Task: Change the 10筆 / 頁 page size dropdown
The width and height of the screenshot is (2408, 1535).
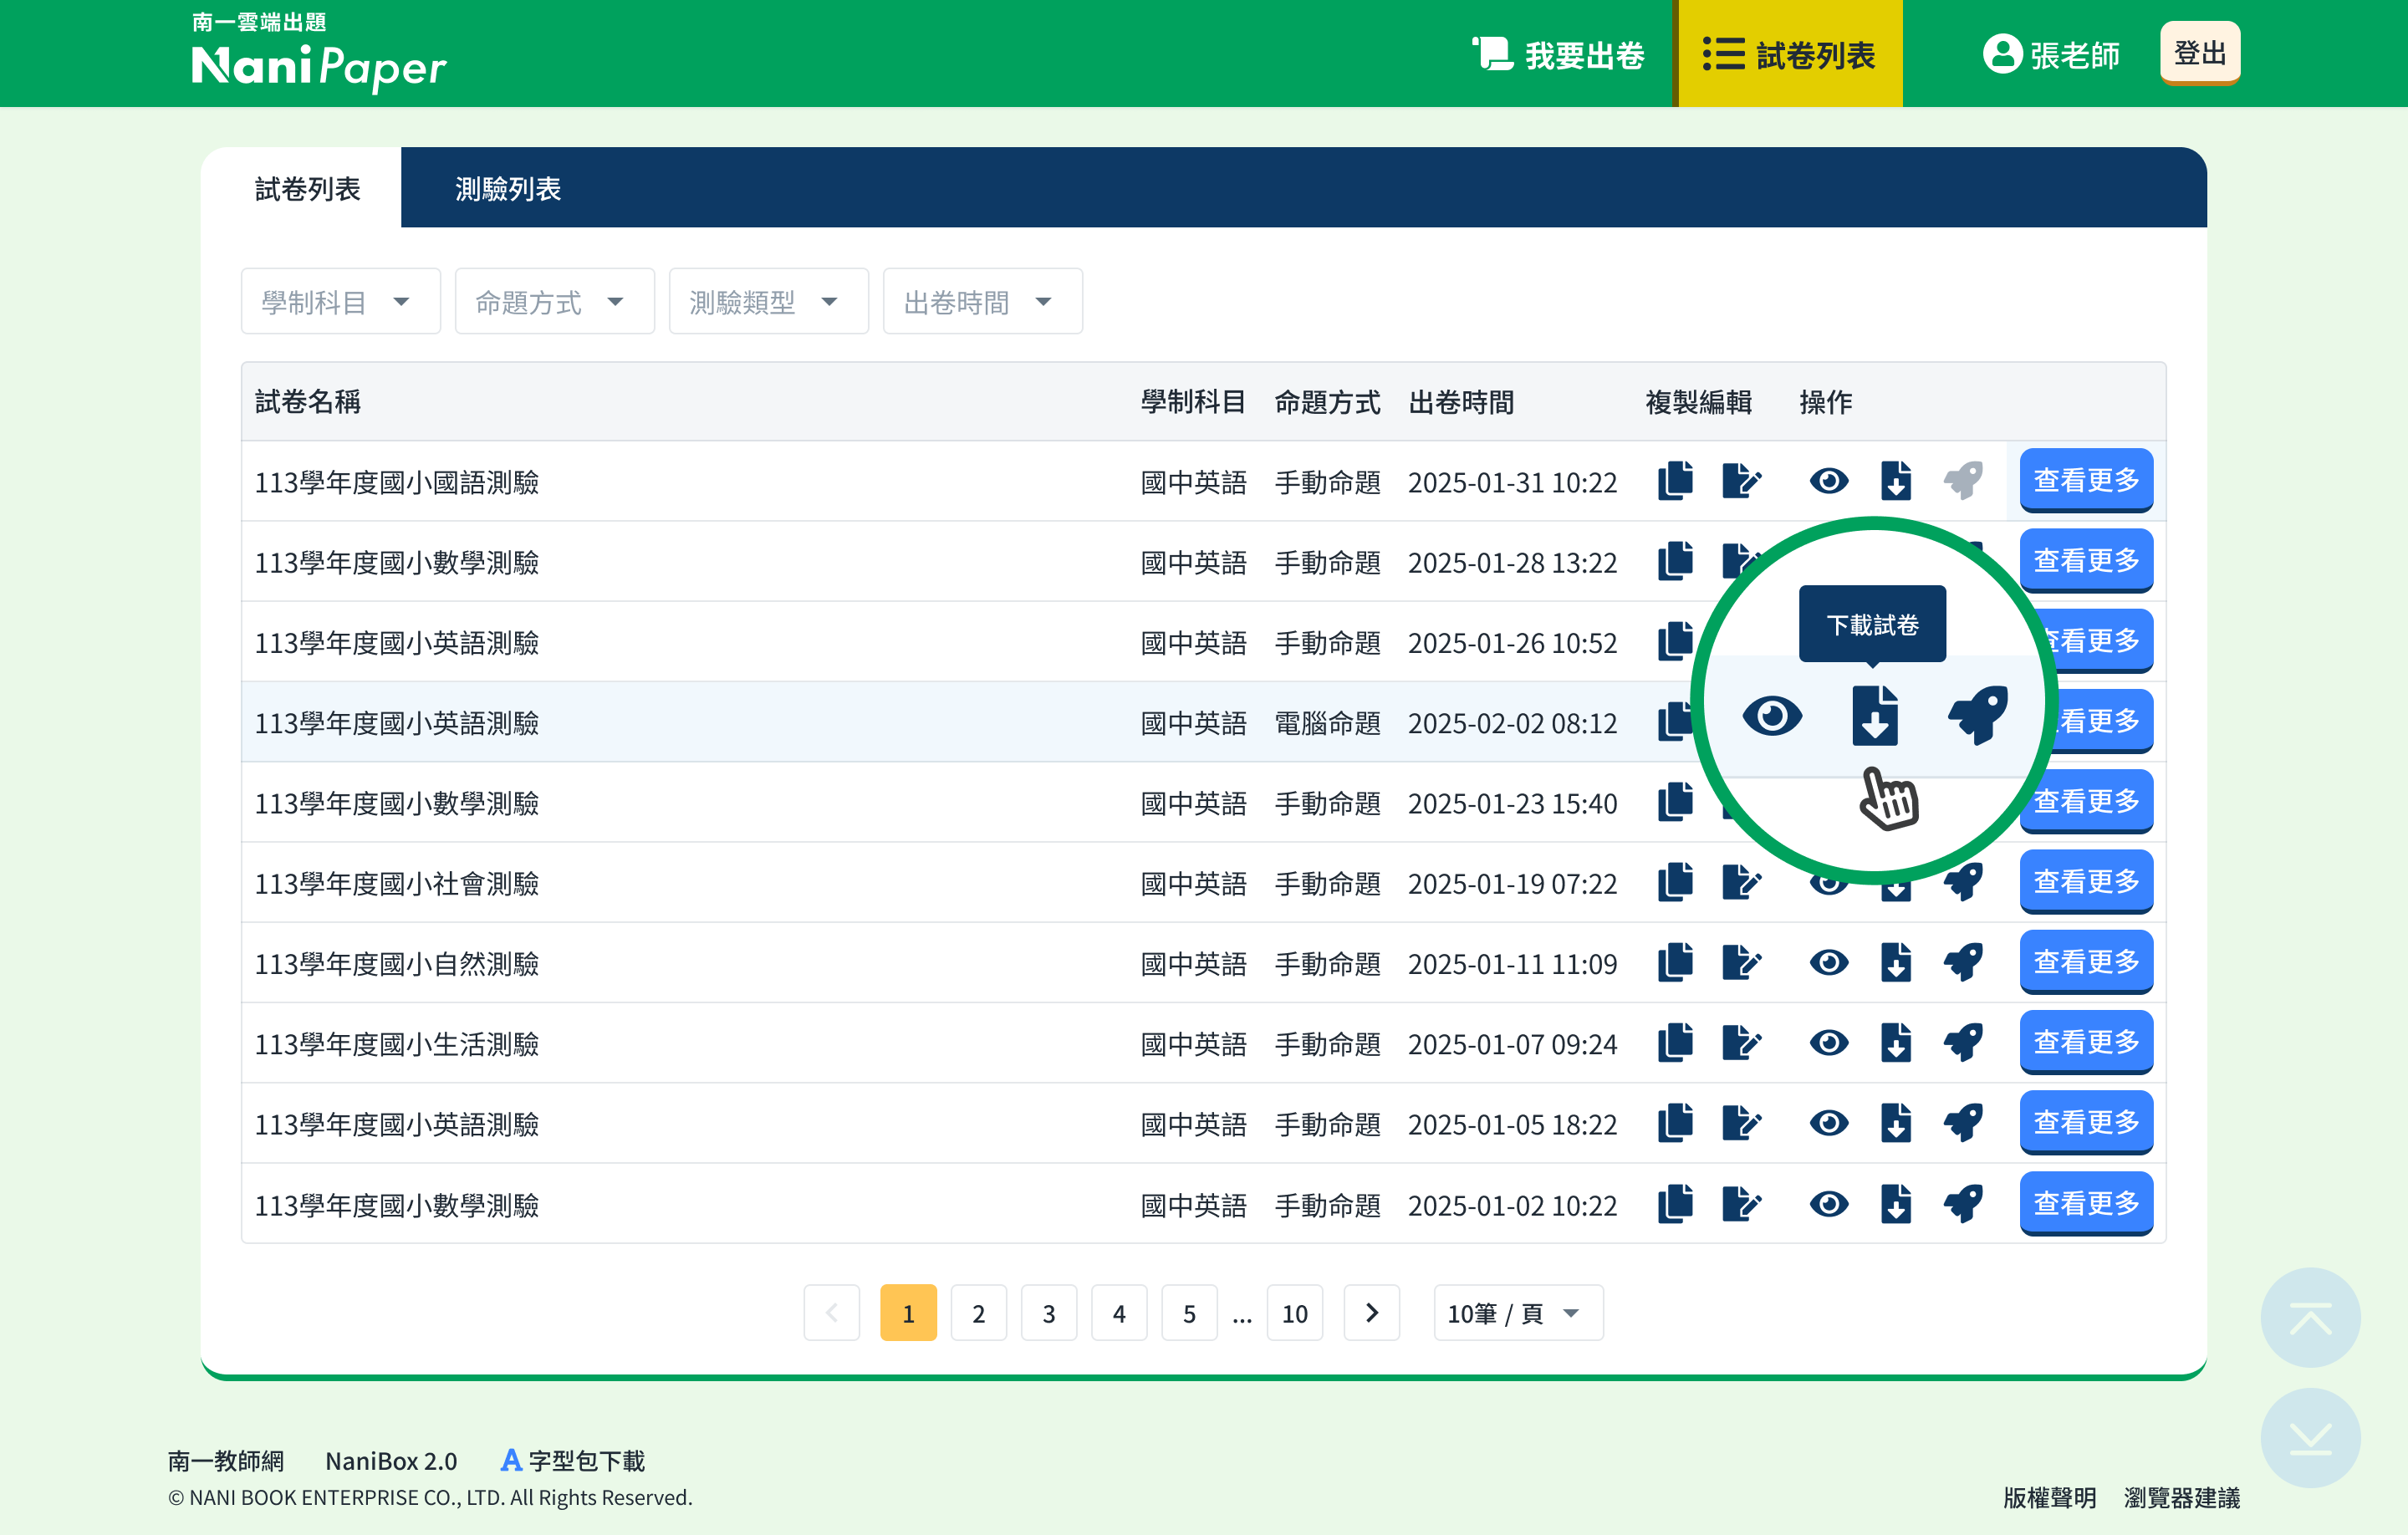Action: click(1518, 1312)
